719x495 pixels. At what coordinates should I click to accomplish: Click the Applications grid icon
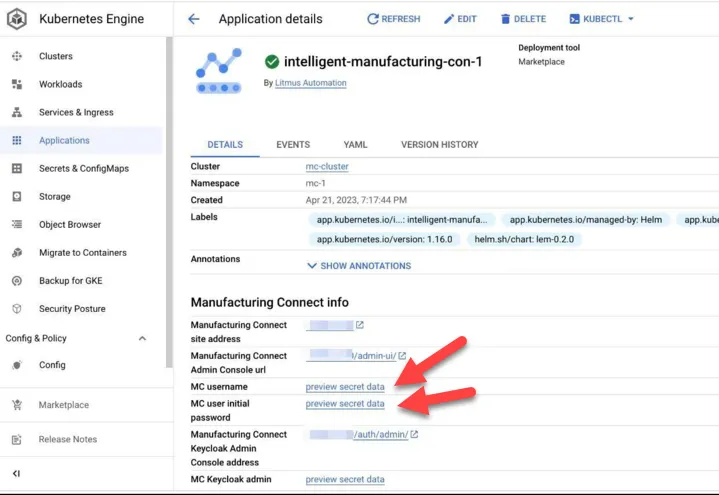(17, 140)
